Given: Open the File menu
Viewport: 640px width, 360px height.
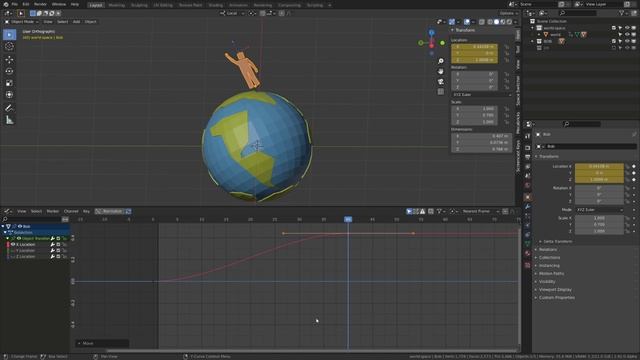Looking at the screenshot, I should click(15, 4).
